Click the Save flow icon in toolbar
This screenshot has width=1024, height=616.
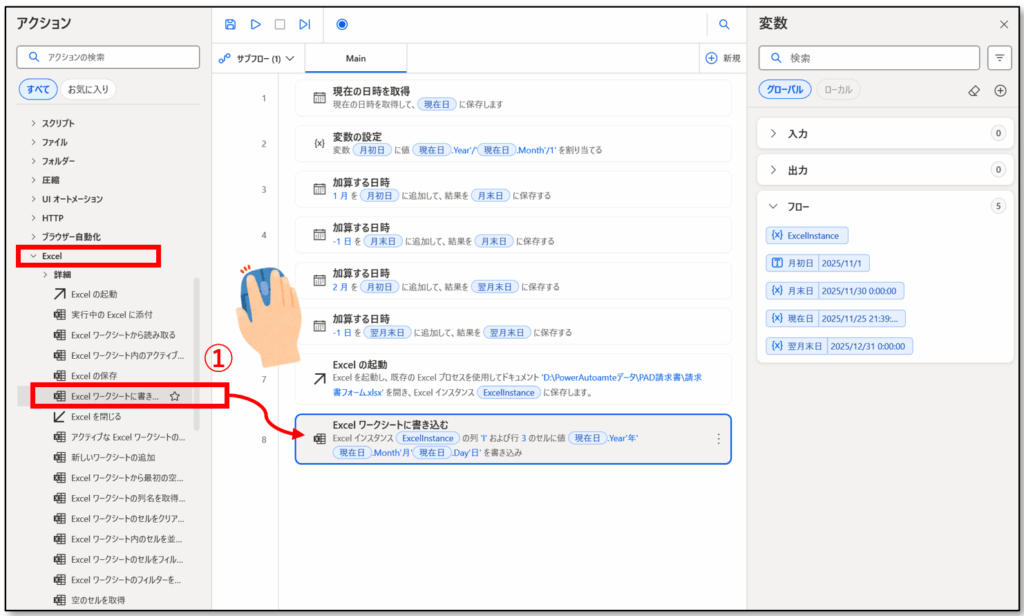click(231, 24)
